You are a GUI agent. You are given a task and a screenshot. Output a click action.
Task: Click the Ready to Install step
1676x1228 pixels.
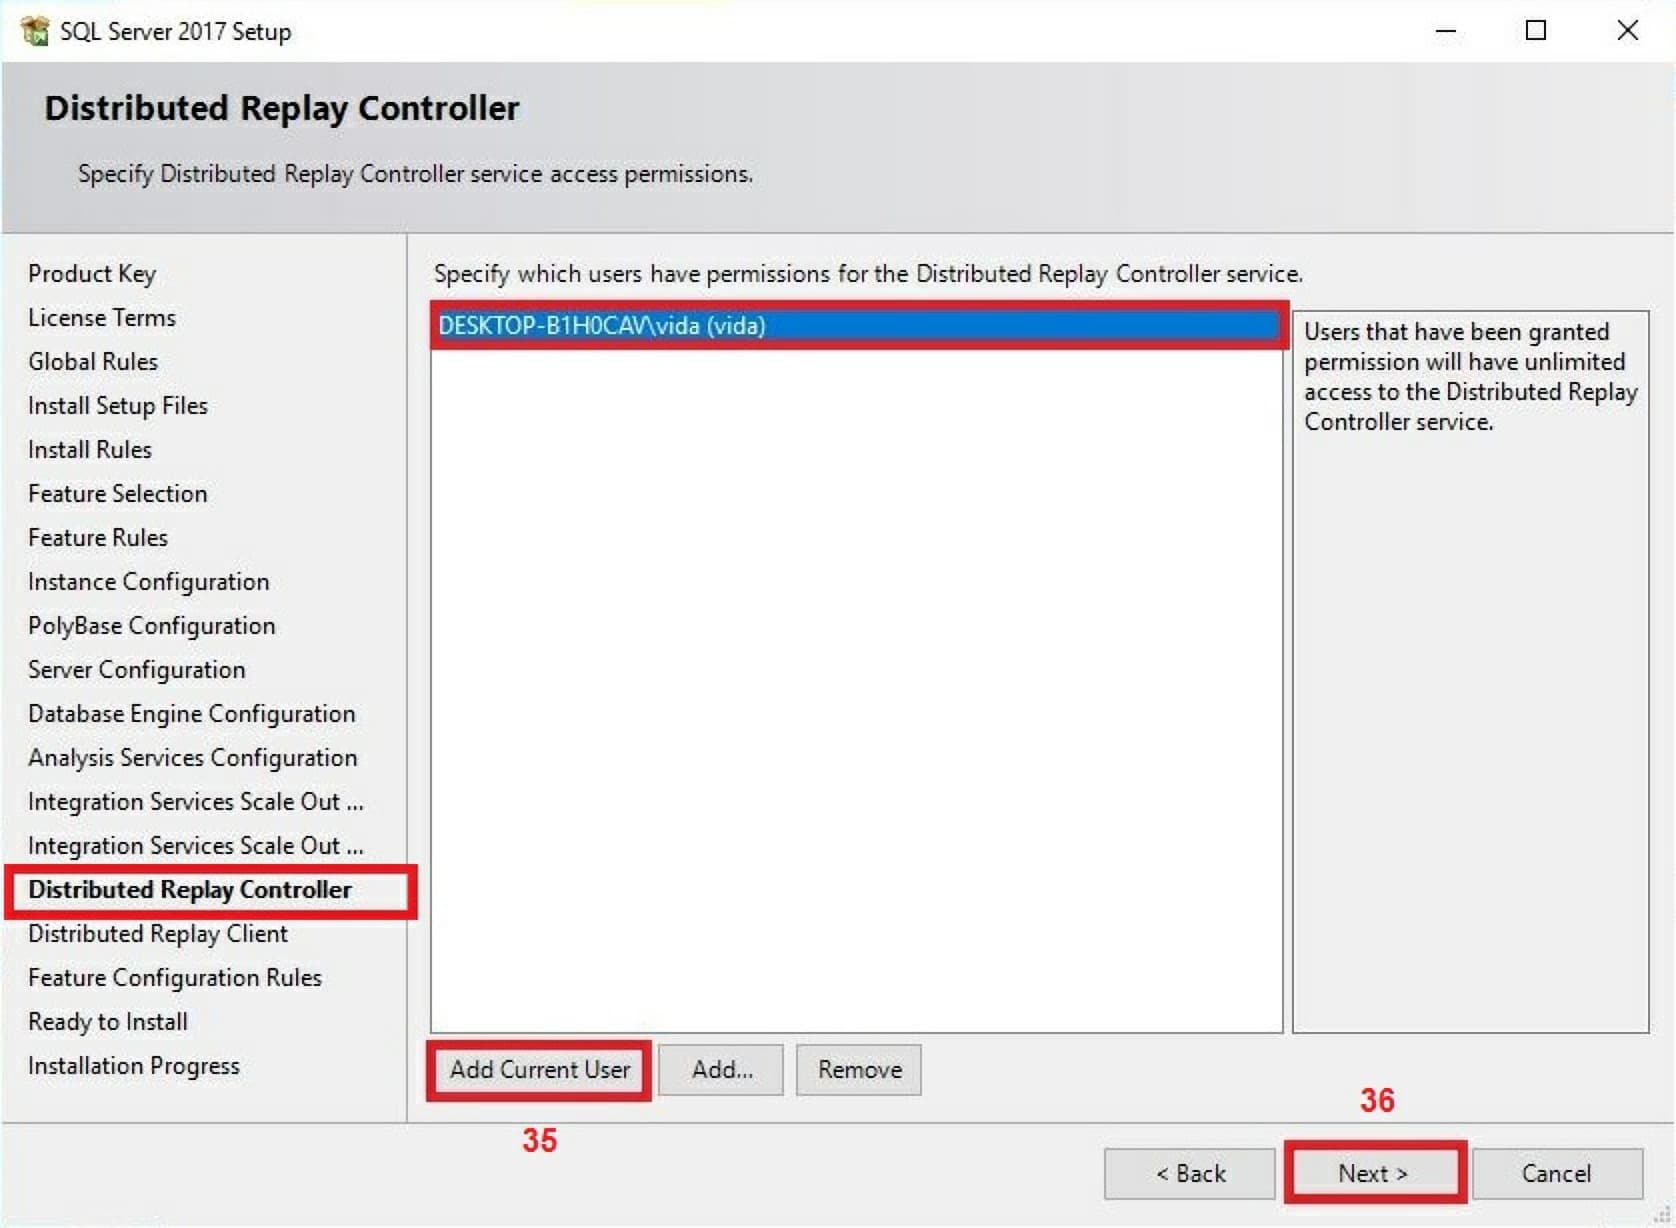108,1022
